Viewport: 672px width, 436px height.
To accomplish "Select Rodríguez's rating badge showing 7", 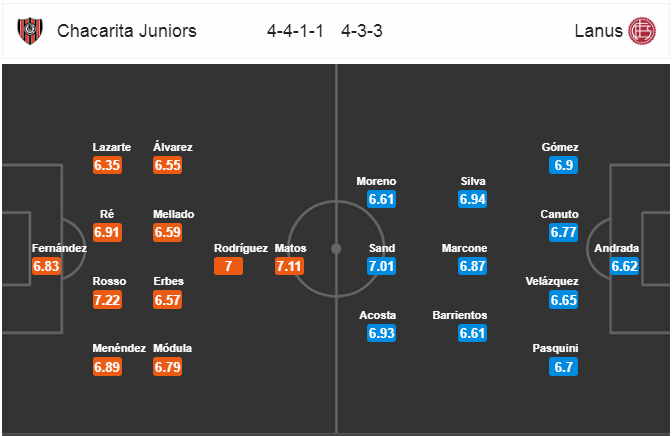I will 228,266.
